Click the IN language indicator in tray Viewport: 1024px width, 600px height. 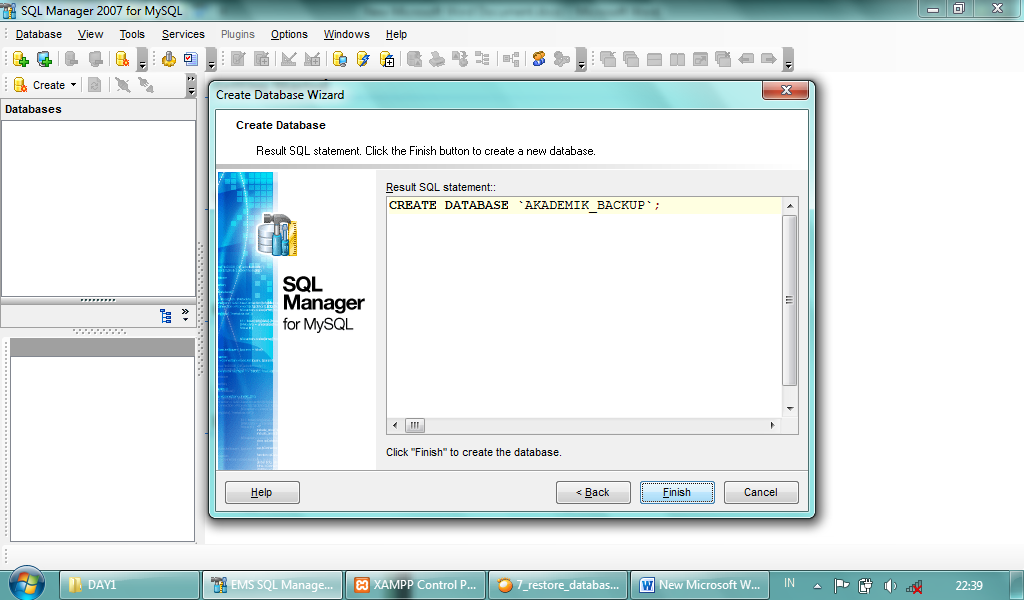pos(790,583)
